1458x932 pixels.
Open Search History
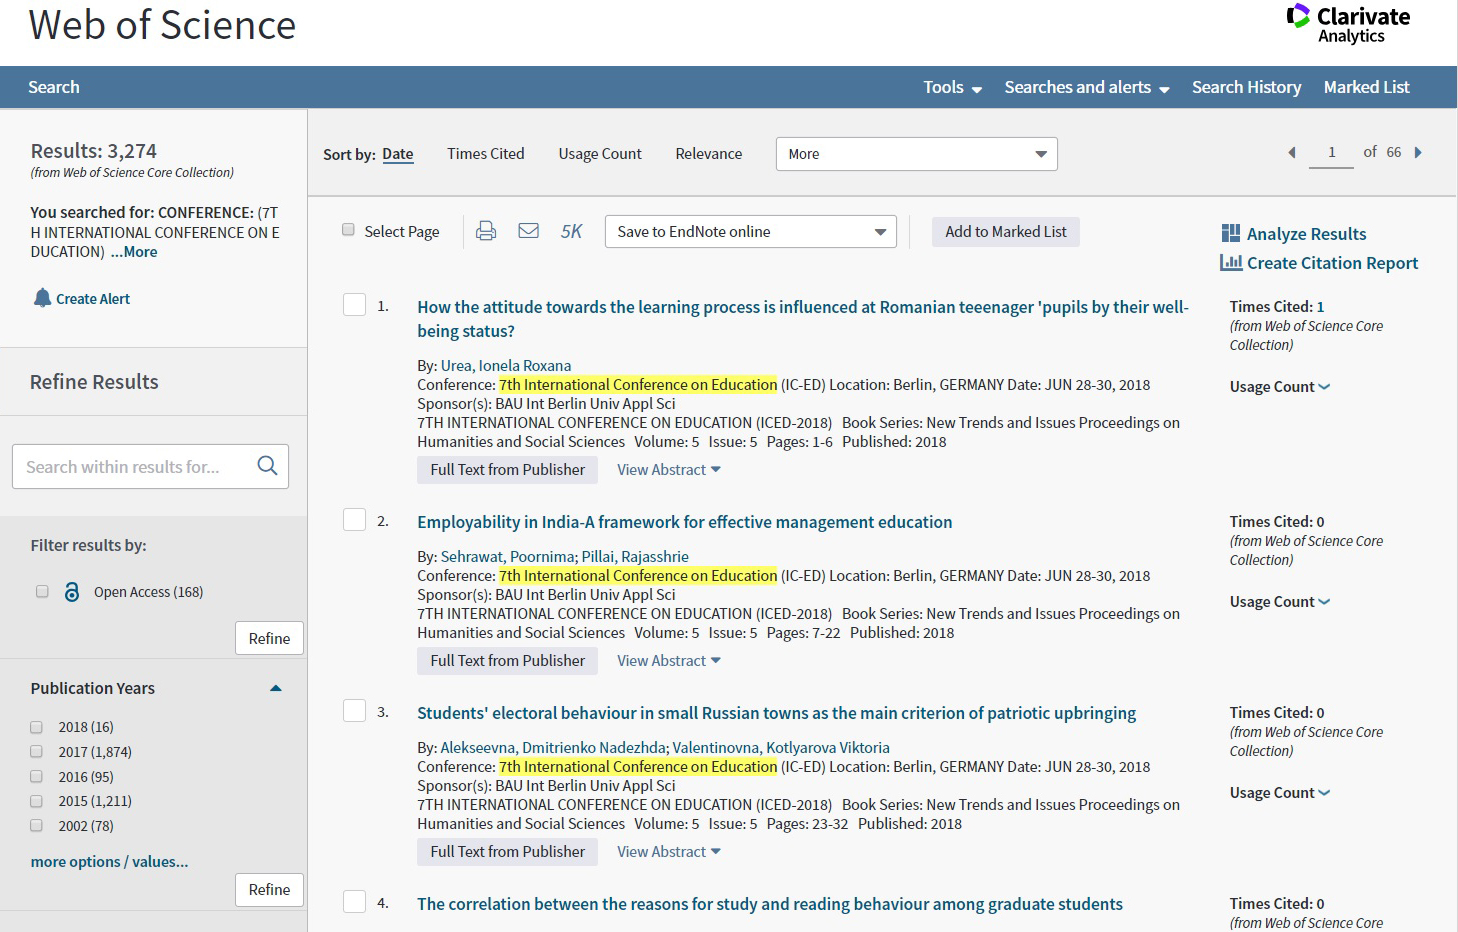click(1246, 87)
